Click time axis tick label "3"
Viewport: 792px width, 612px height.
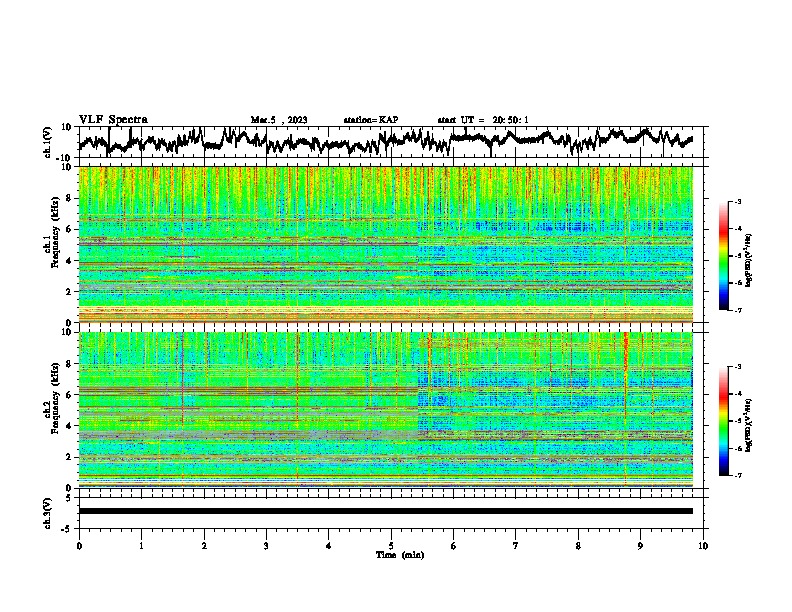266,546
